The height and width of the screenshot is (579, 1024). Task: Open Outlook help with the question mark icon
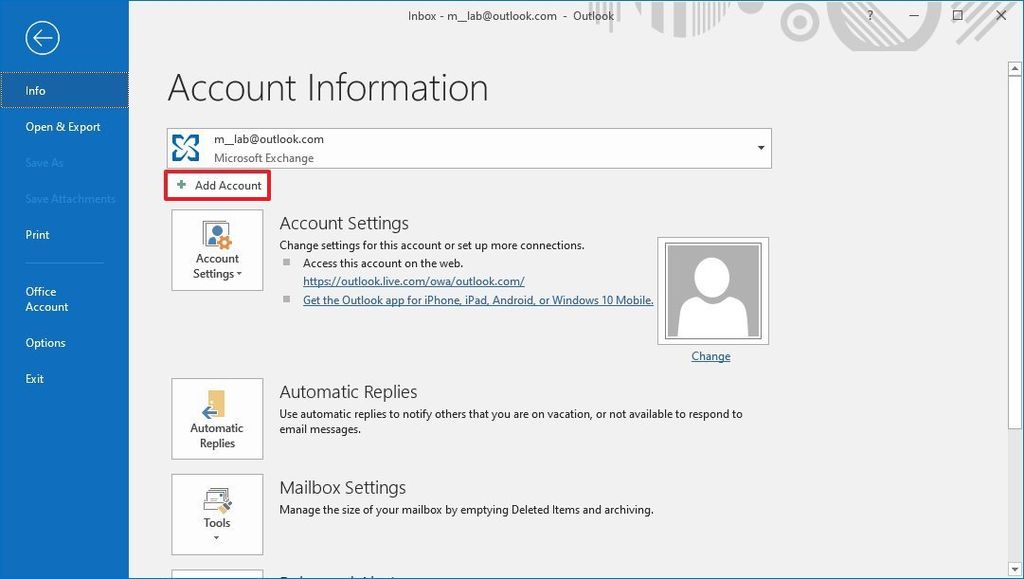pos(869,16)
